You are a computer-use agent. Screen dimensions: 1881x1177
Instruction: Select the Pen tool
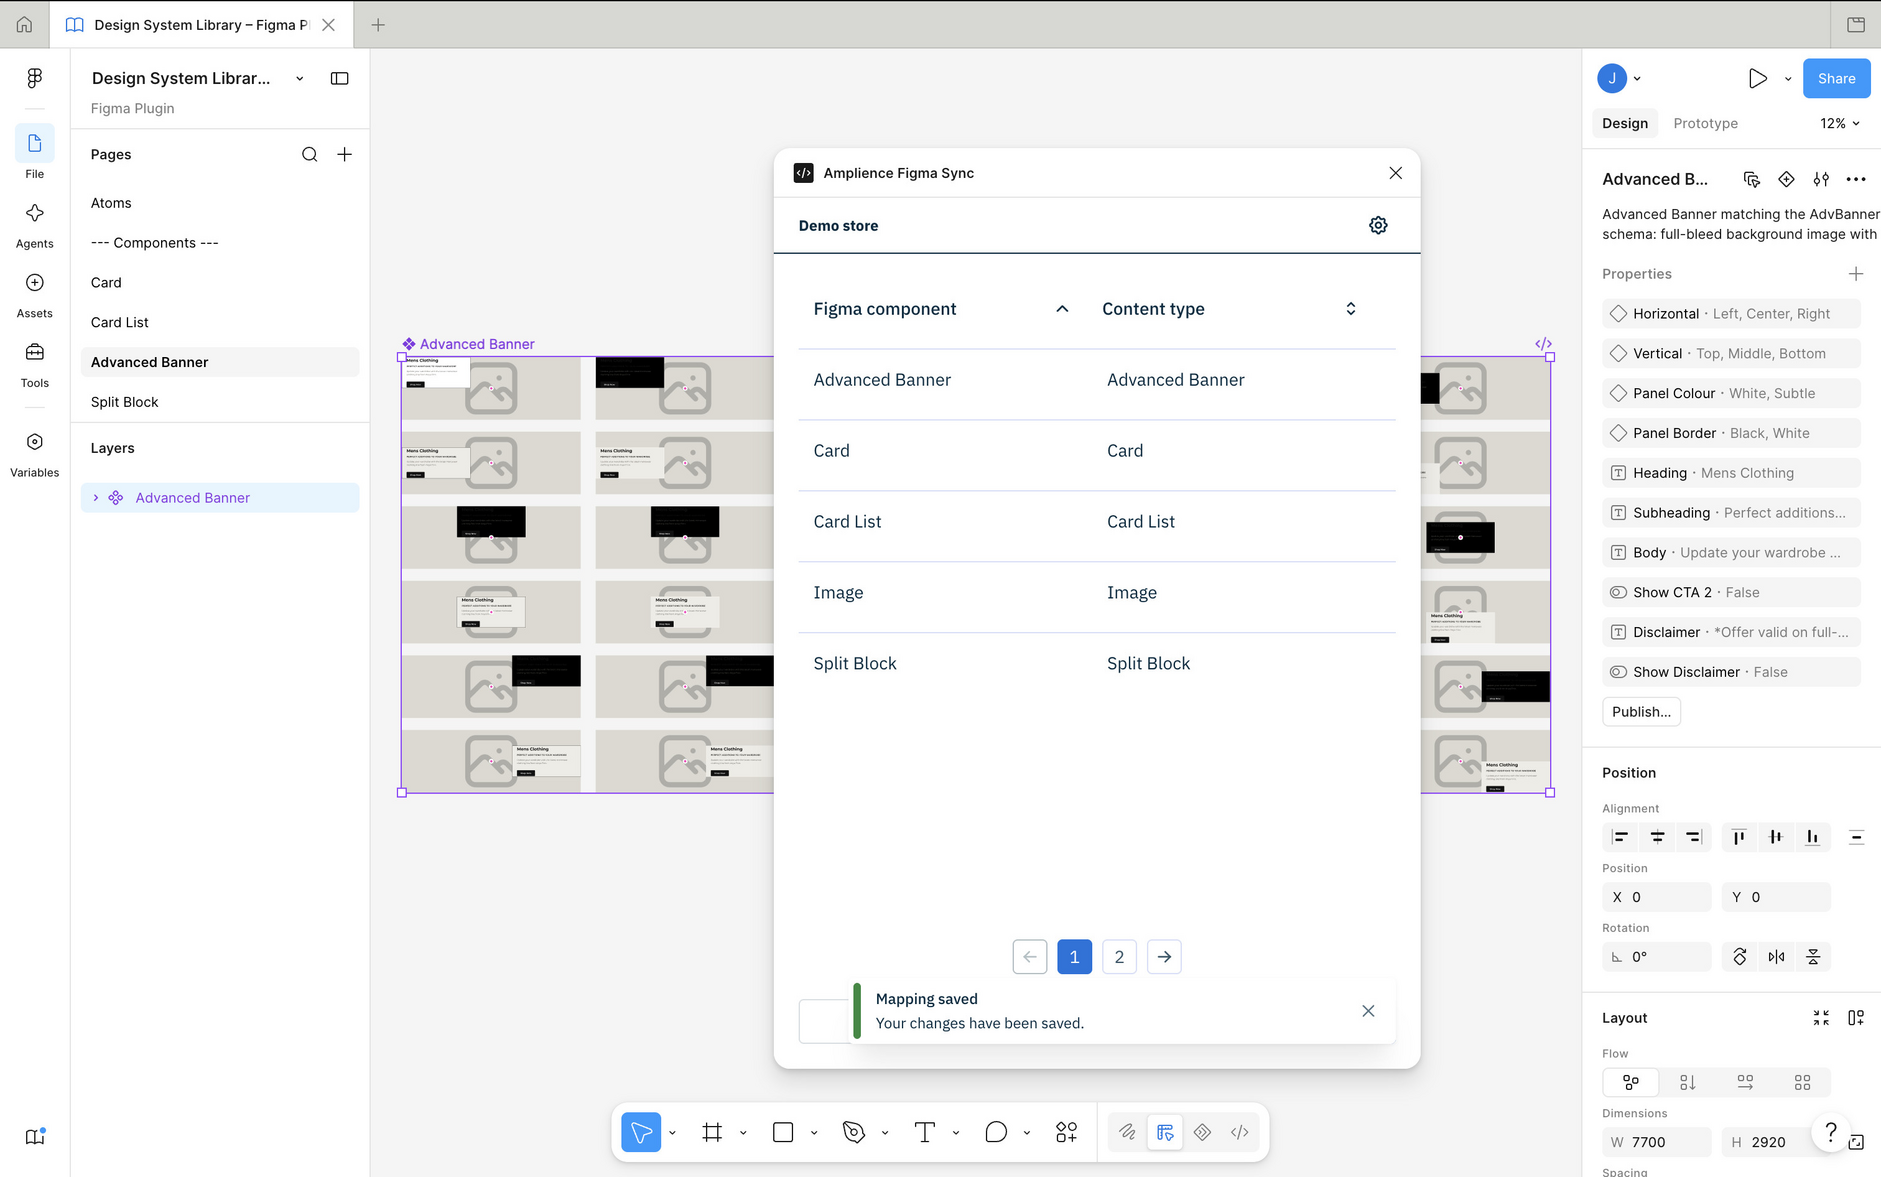(853, 1132)
